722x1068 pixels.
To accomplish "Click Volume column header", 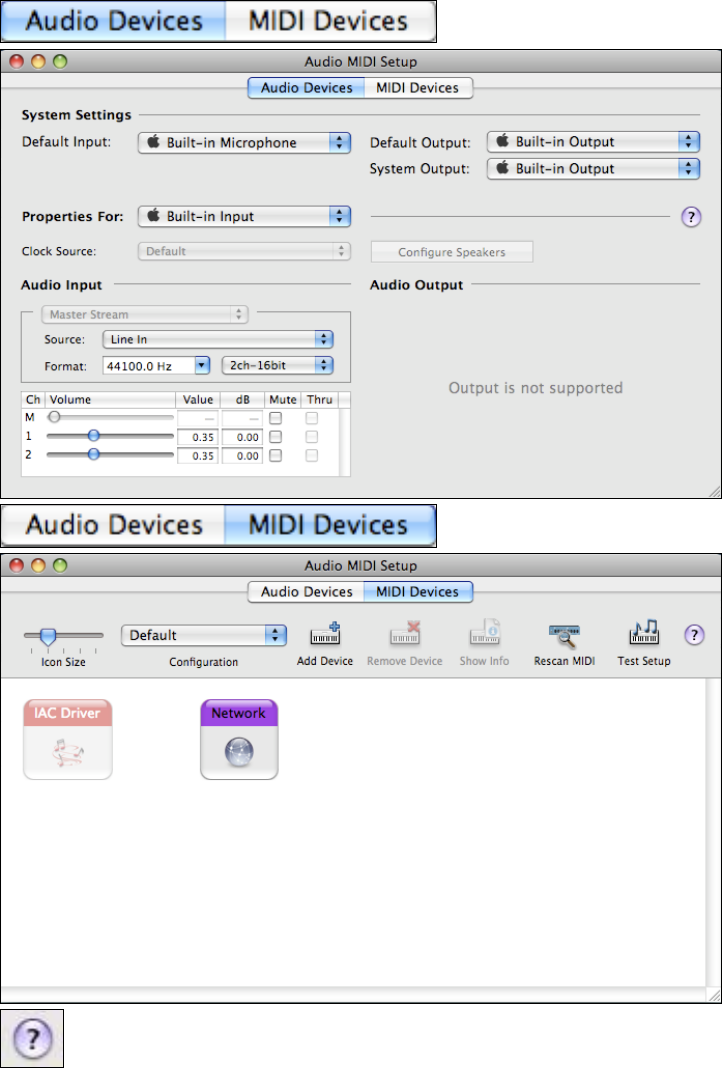I will [x=110, y=400].
